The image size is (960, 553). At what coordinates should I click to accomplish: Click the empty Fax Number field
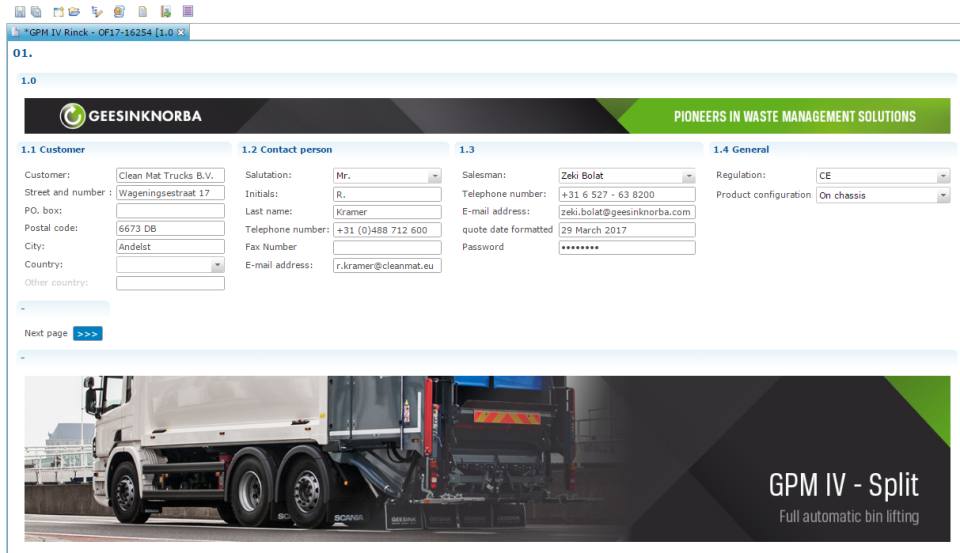(x=387, y=247)
